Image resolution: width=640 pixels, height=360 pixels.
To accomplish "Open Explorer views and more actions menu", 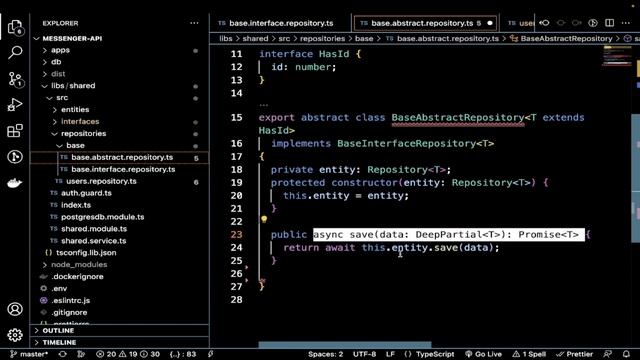I will [194, 23].
